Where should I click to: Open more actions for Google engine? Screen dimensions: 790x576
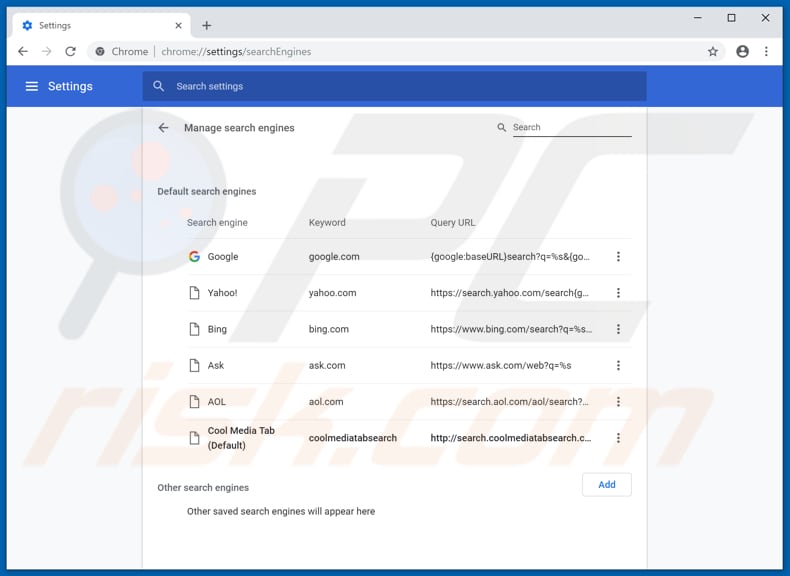click(618, 257)
